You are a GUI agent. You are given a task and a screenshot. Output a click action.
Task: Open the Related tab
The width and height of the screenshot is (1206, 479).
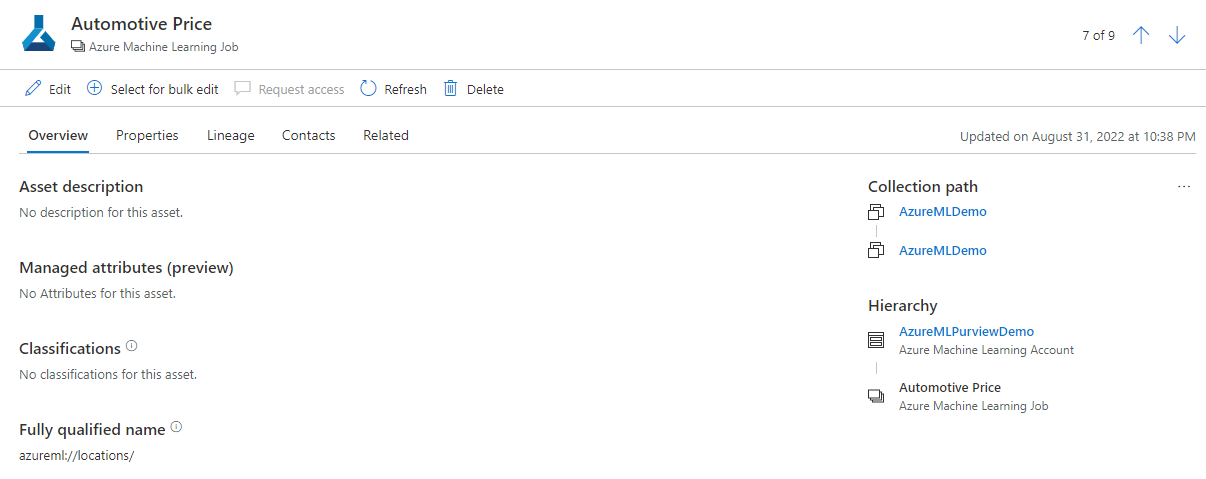[x=386, y=135]
